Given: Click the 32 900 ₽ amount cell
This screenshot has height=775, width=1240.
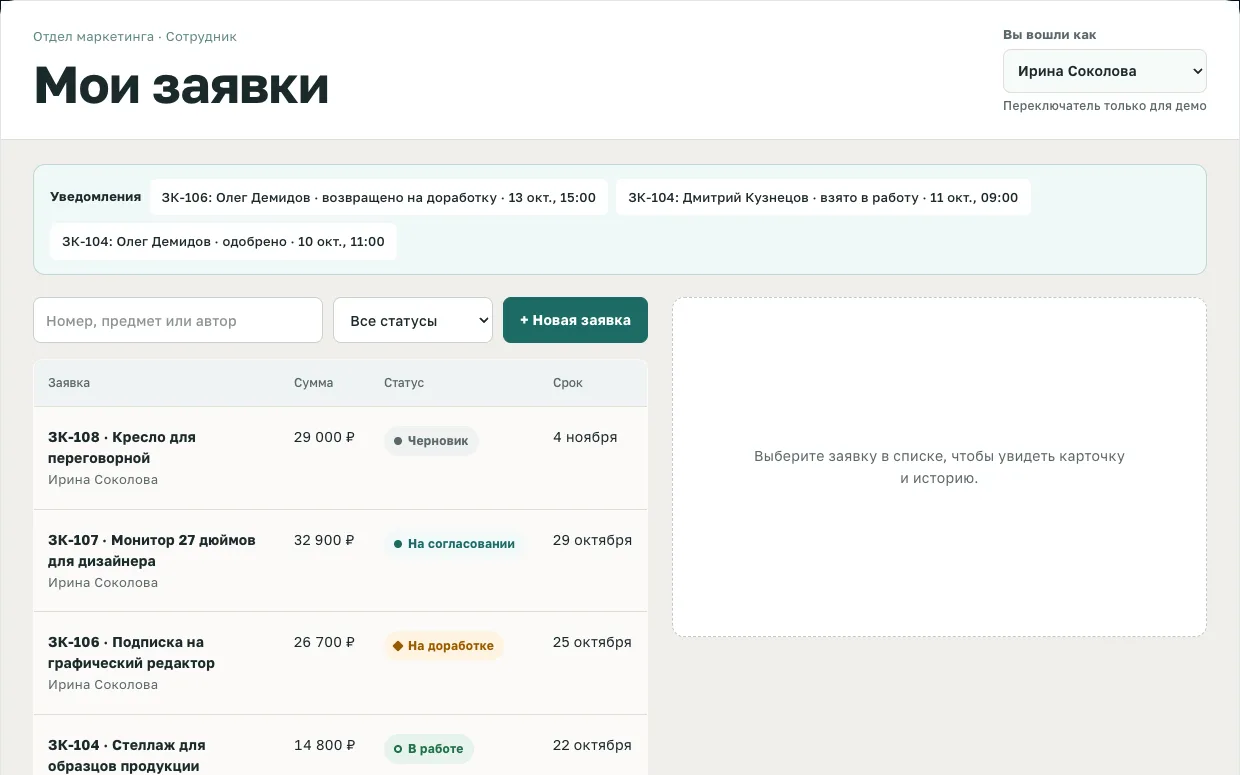Looking at the screenshot, I should [x=324, y=540].
